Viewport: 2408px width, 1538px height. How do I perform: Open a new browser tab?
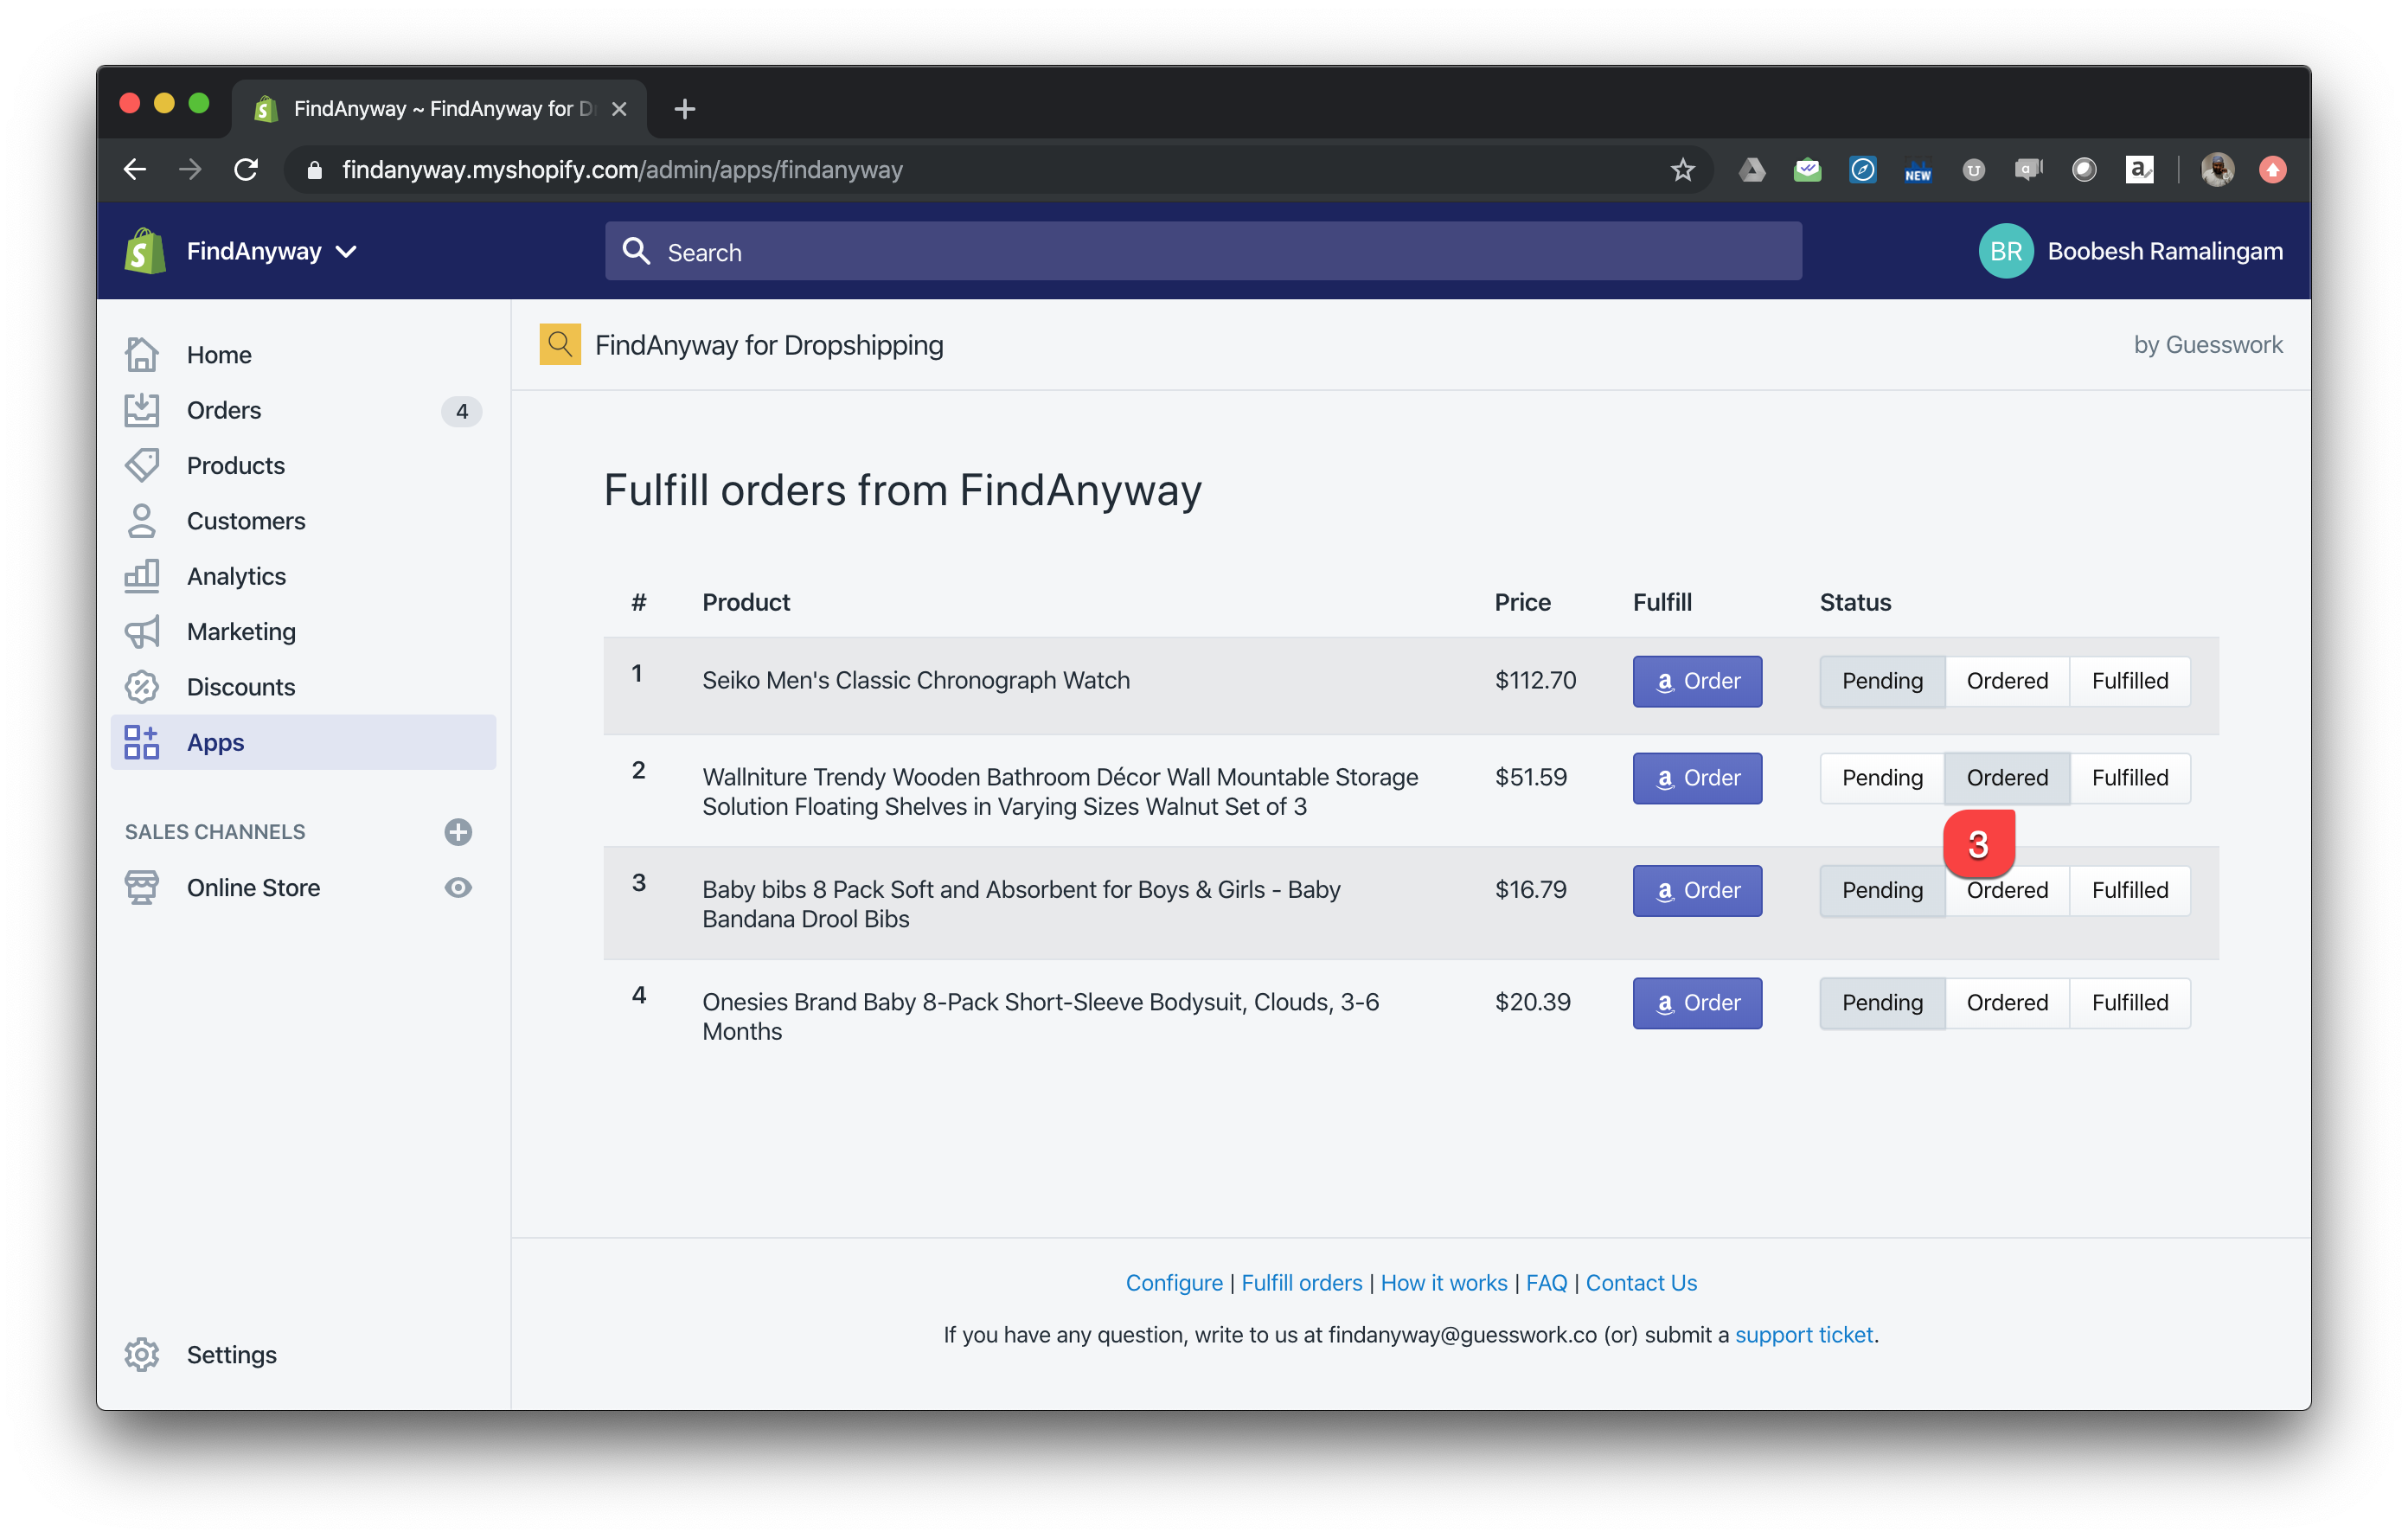click(x=684, y=108)
